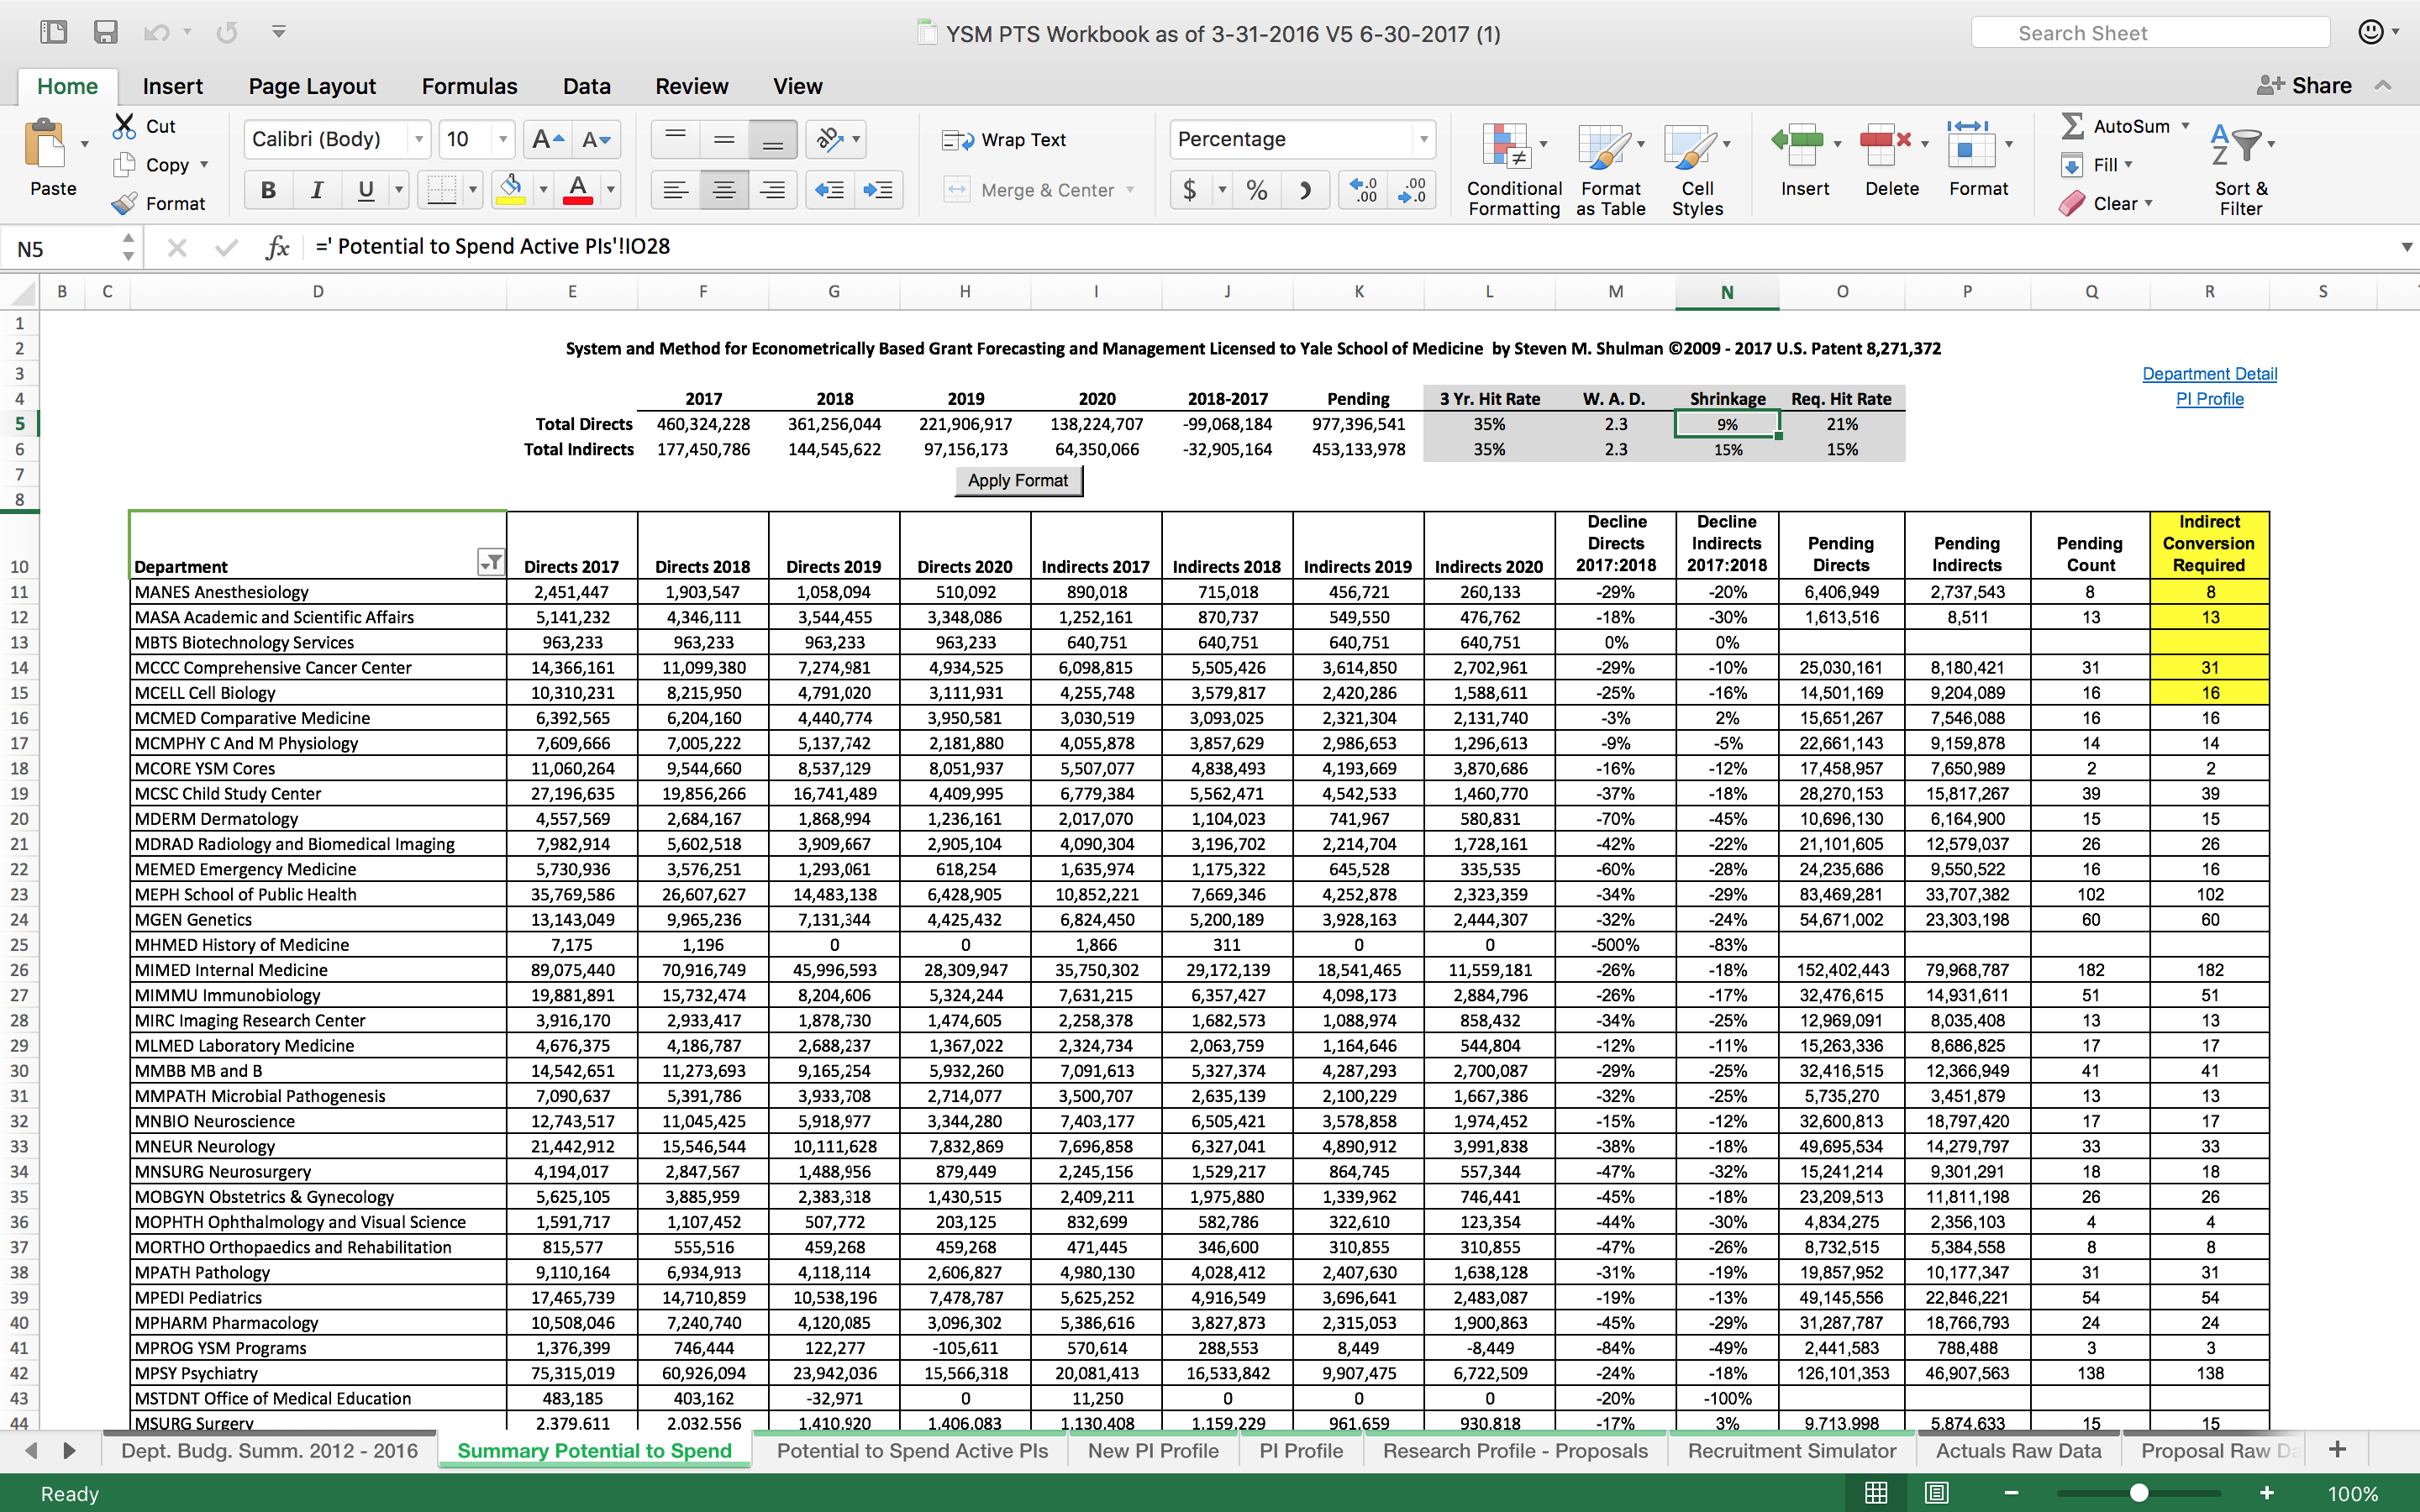Apply percent style with % icon
Image resolution: width=2420 pixels, height=1512 pixels.
(1257, 190)
